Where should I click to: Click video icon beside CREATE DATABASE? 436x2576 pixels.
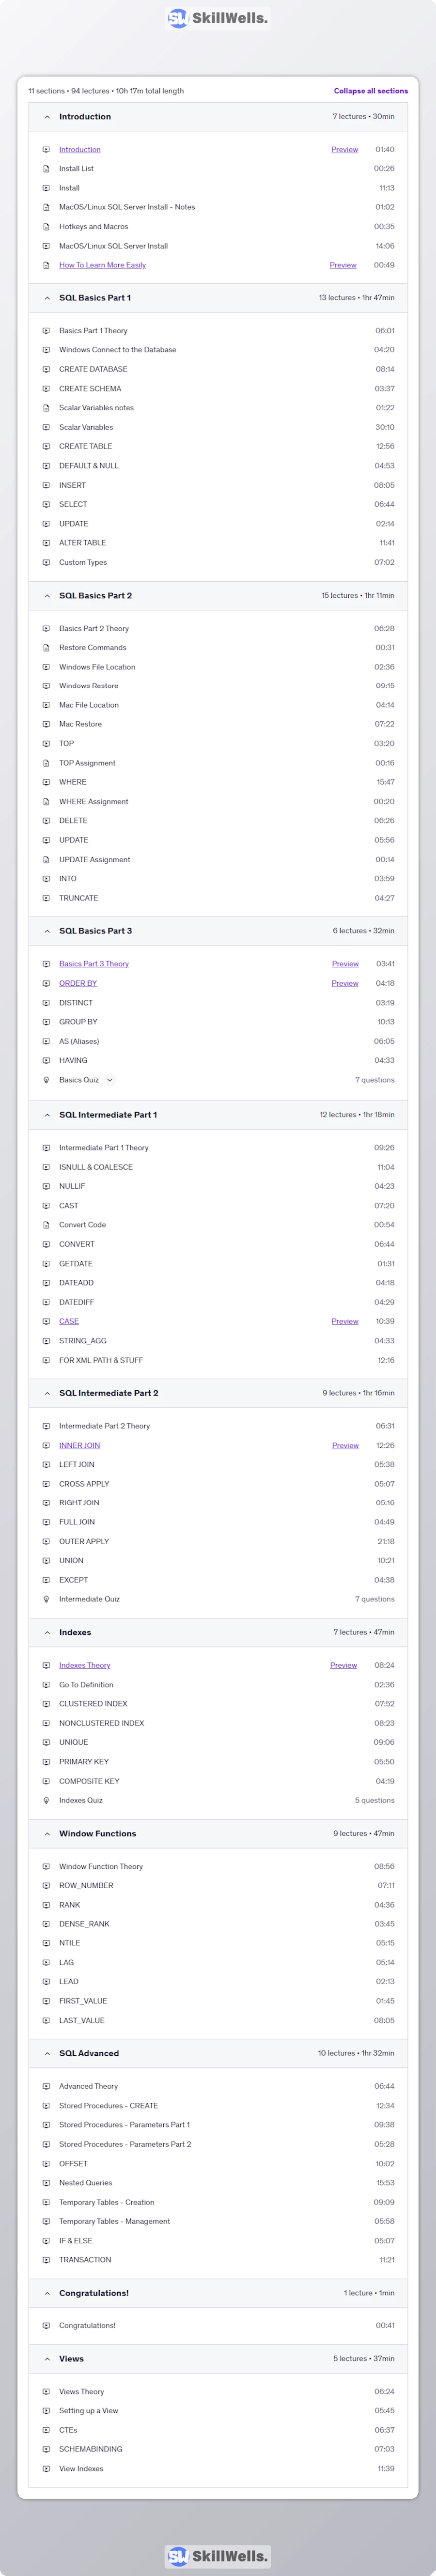click(46, 369)
